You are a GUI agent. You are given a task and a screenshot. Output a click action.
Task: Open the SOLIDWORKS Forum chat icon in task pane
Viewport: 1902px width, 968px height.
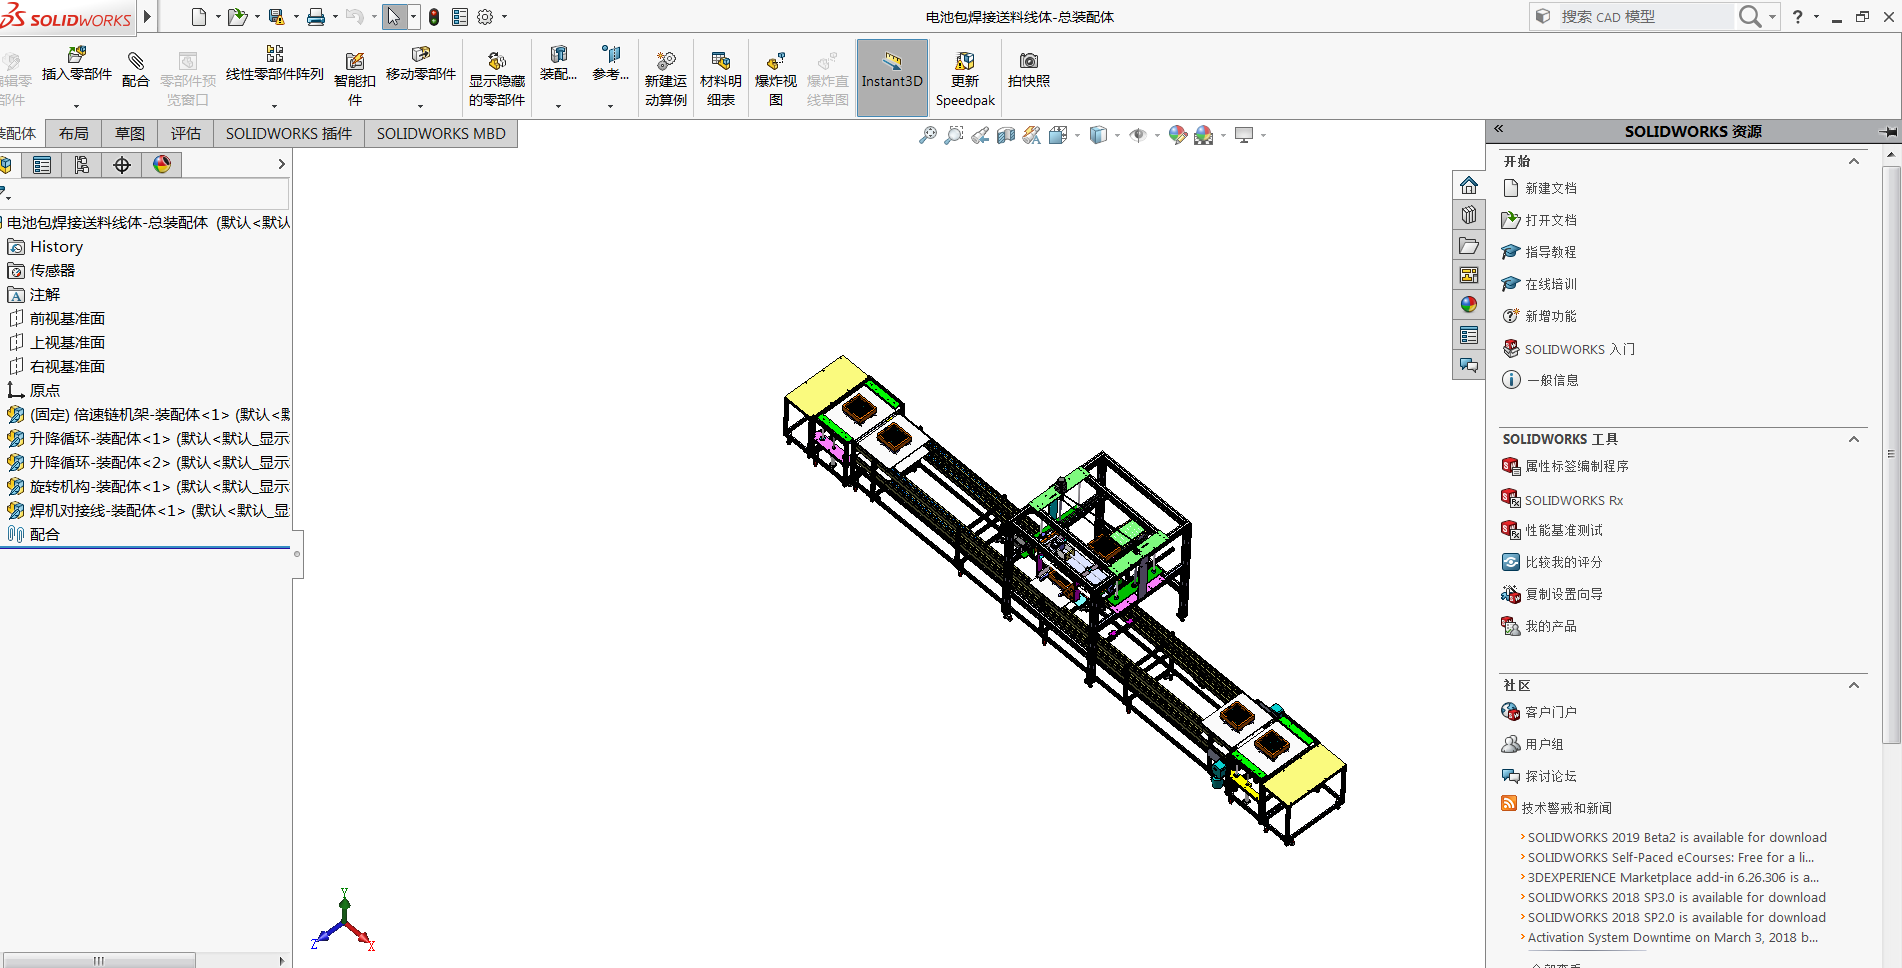(1469, 365)
